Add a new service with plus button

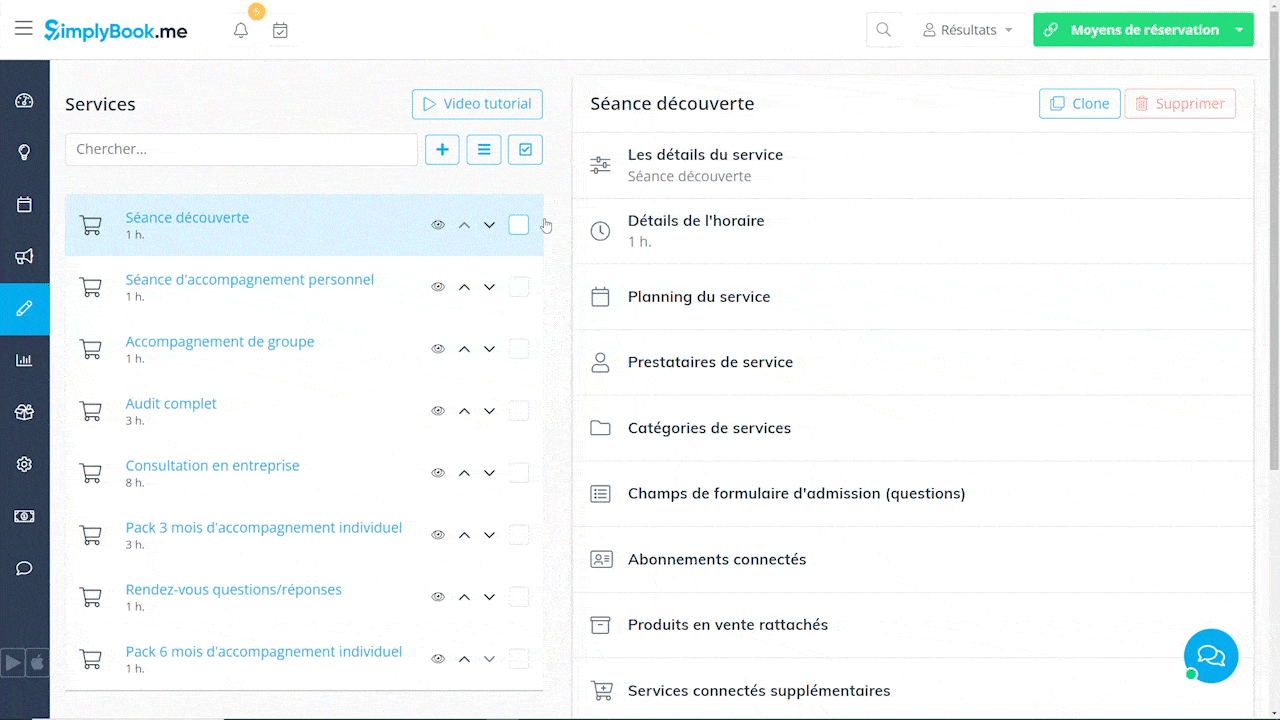click(442, 150)
